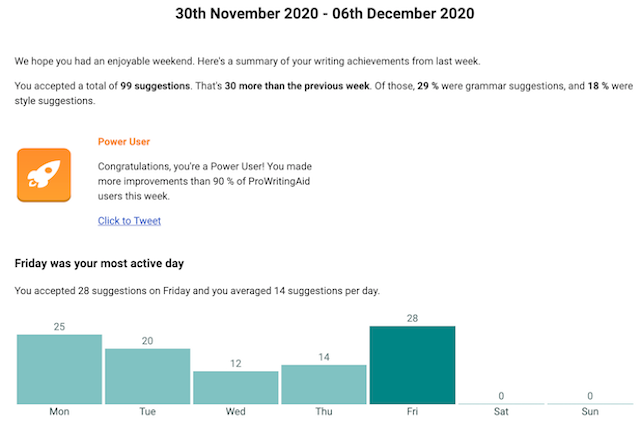Click the Wed axis label
This screenshot has height=427, width=640.
(236, 411)
